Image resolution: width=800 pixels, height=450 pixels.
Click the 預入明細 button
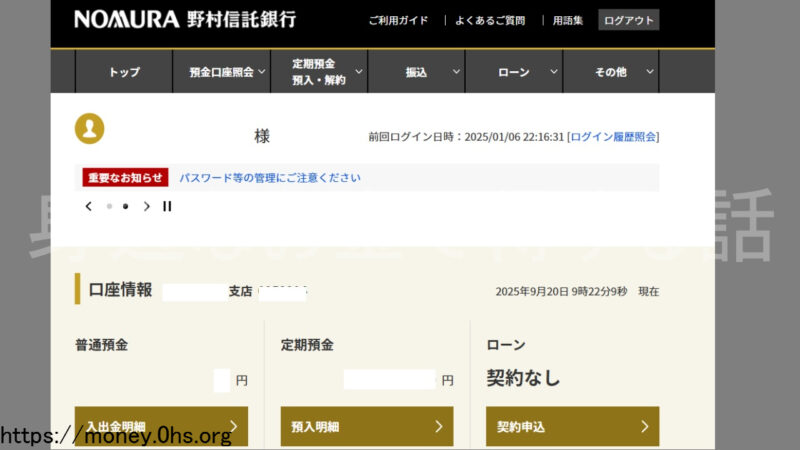367,427
